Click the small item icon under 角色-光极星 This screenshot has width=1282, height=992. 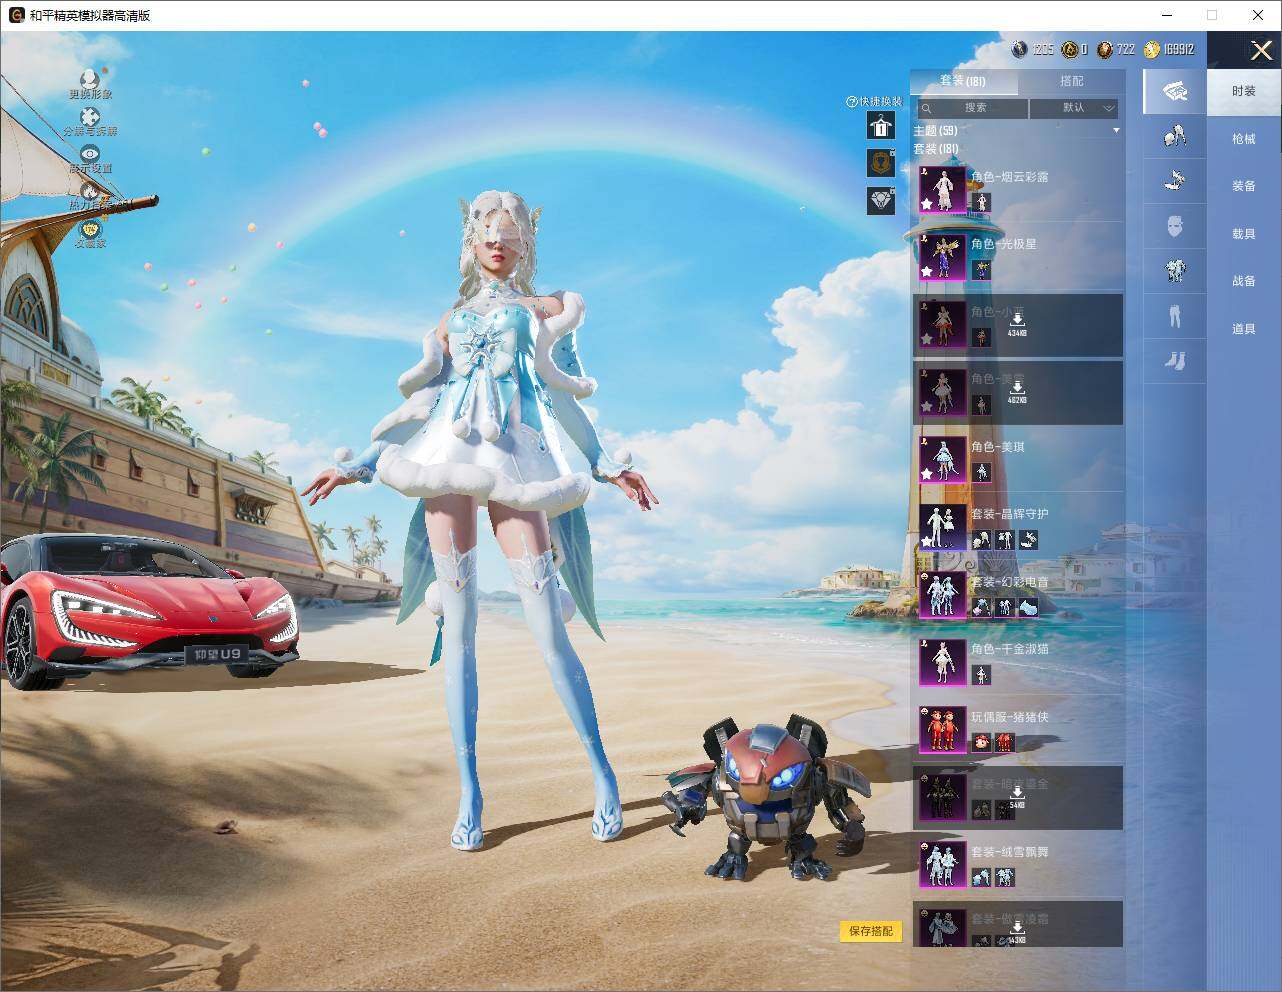pos(981,270)
